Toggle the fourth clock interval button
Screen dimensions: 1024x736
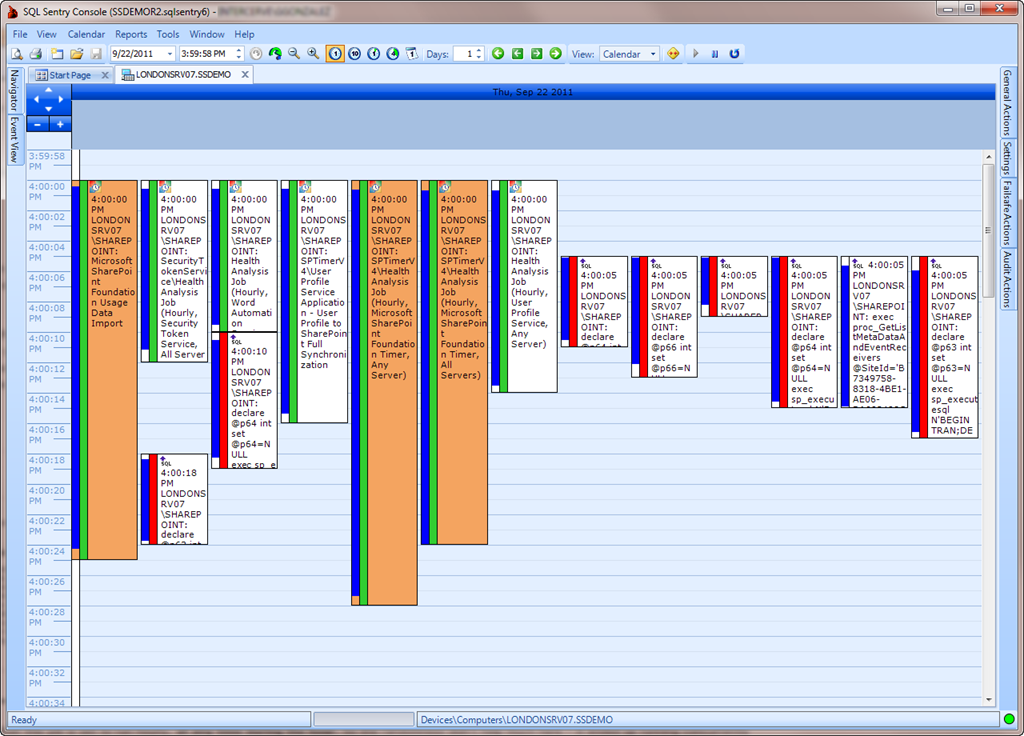tap(392, 54)
